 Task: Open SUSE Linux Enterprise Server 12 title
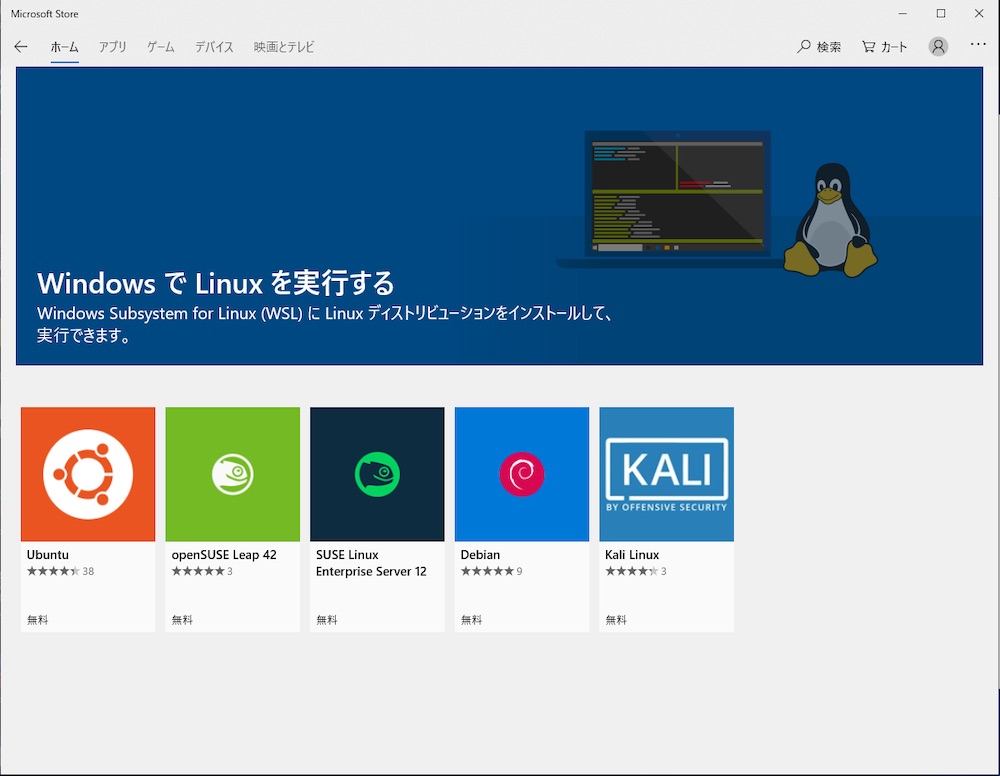[371, 563]
